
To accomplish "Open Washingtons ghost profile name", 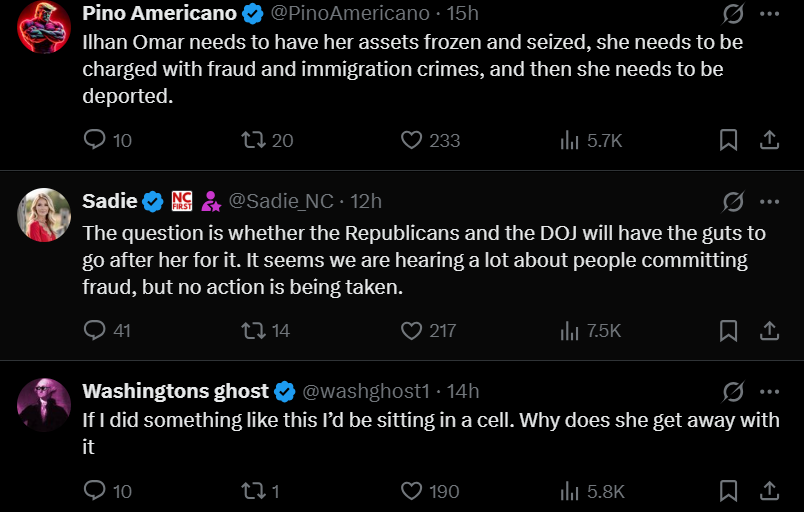I will click(x=175, y=390).
